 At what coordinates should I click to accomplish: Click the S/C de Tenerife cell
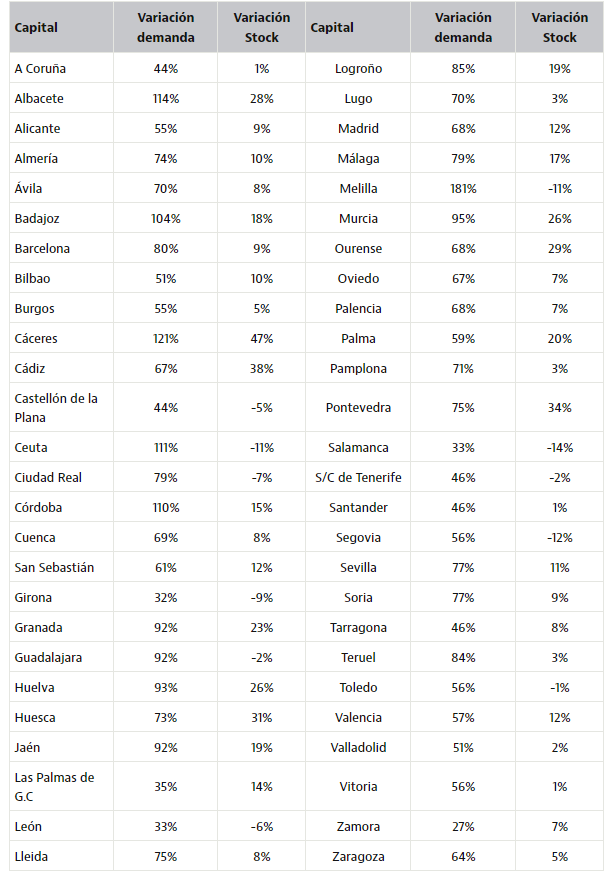(x=358, y=478)
